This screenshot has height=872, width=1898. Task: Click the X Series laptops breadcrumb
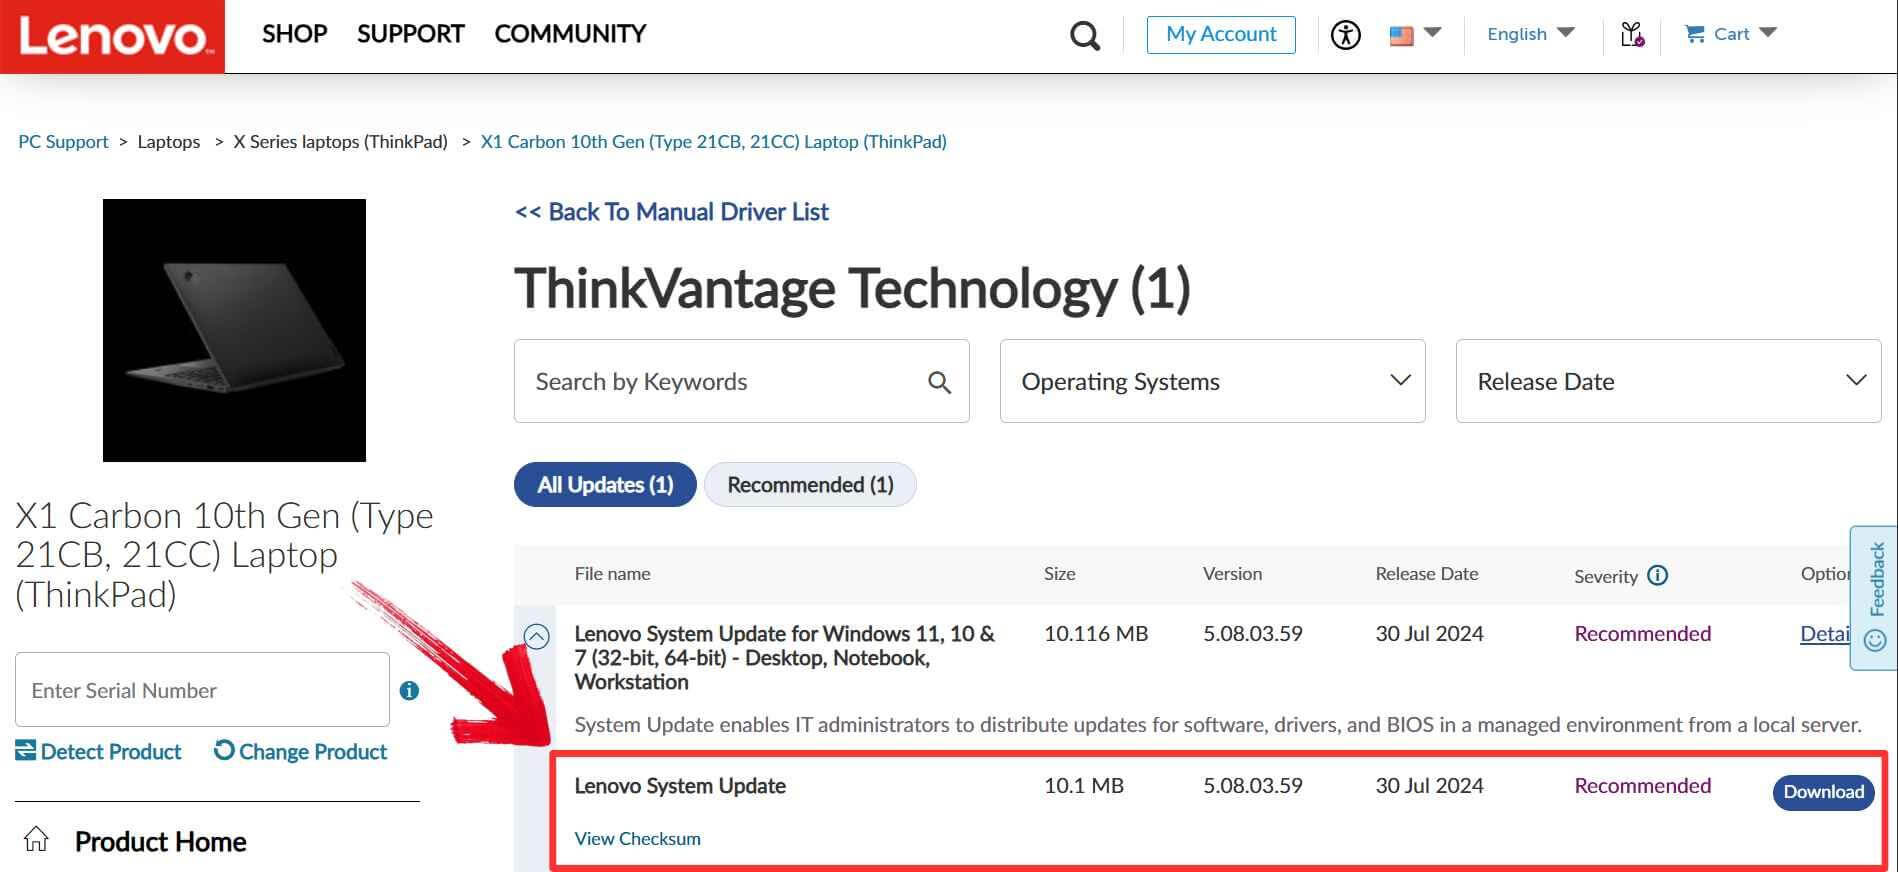click(x=340, y=142)
